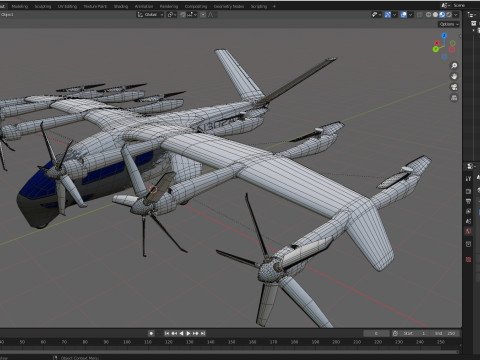Select rendered viewport shading mode
The height and width of the screenshot is (360, 480).
449,15
